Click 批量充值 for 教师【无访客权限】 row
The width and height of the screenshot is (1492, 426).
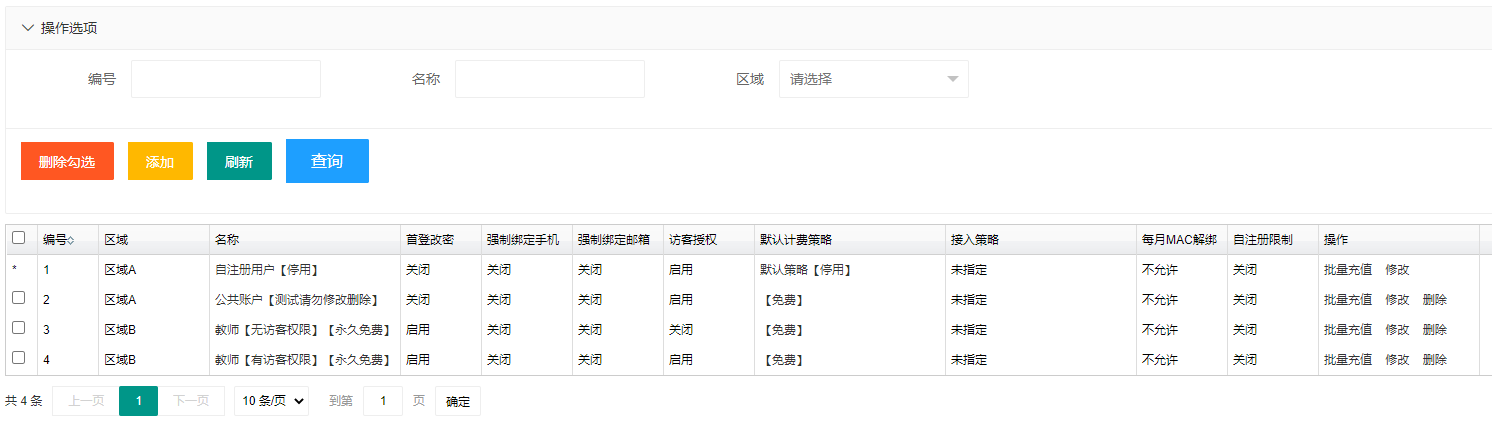point(1348,330)
